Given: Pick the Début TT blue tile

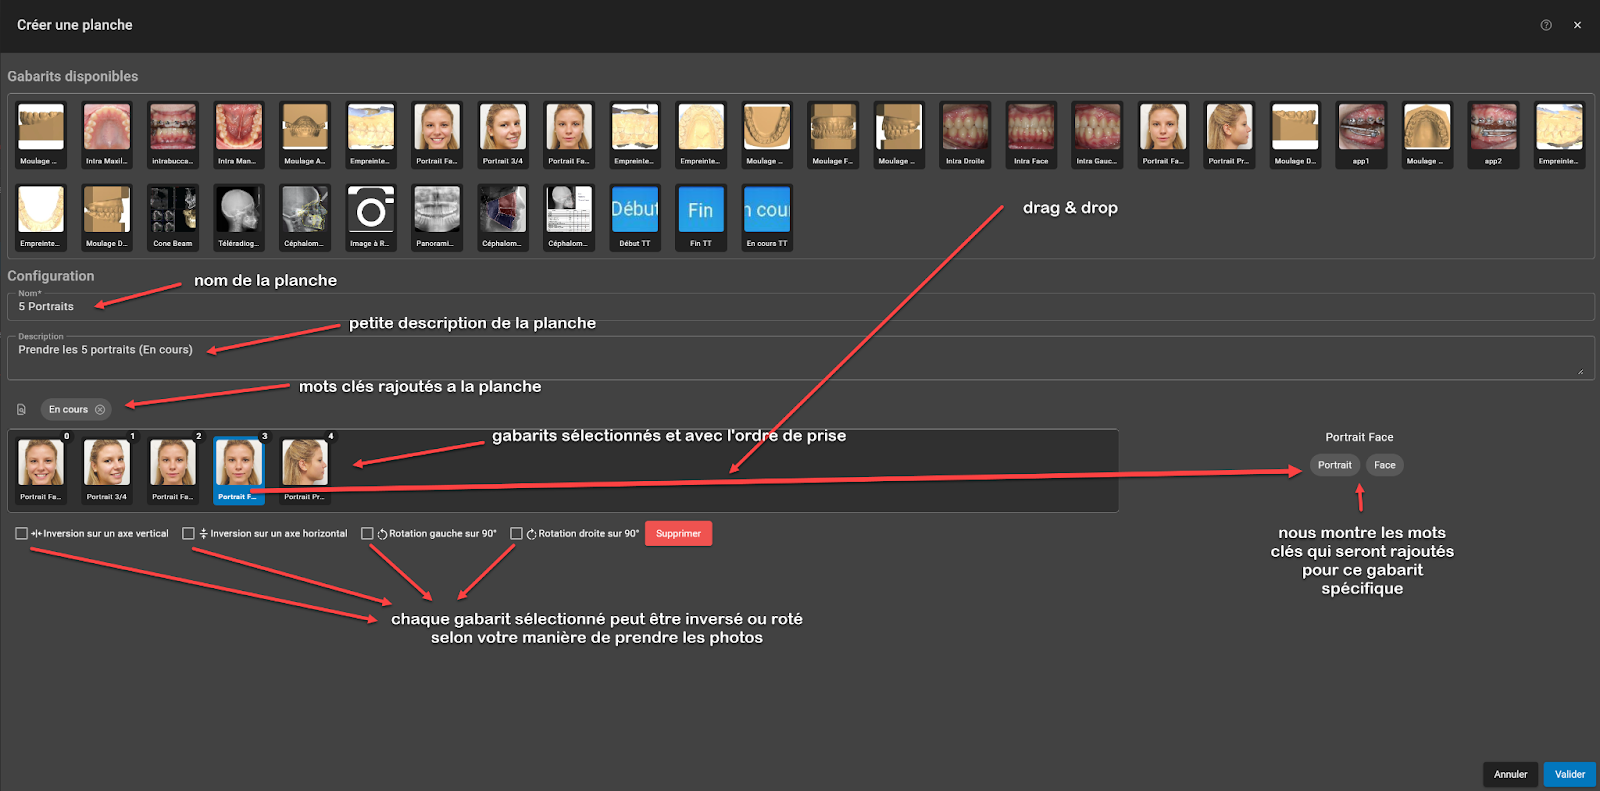Looking at the screenshot, I should (634, 217).
